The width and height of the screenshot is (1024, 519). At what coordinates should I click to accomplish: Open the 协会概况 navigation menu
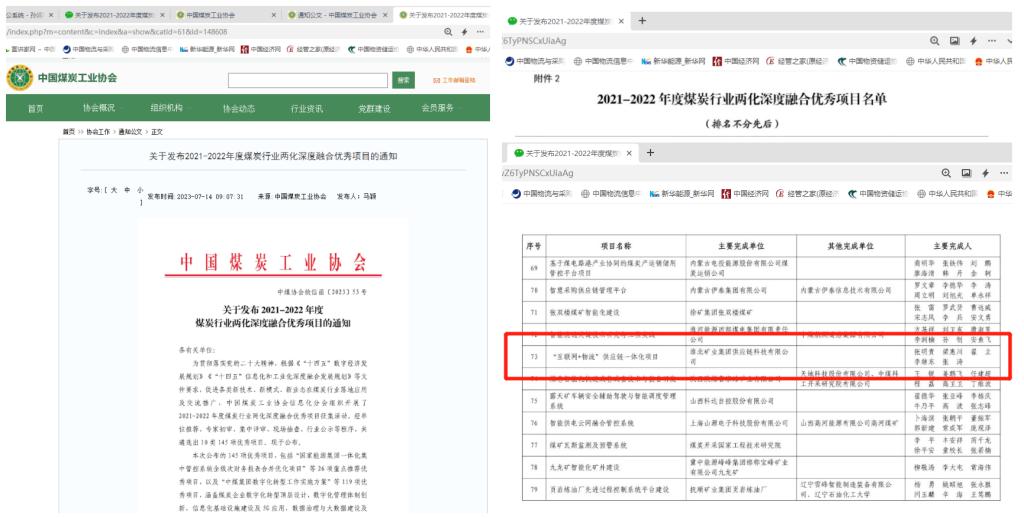99,108
